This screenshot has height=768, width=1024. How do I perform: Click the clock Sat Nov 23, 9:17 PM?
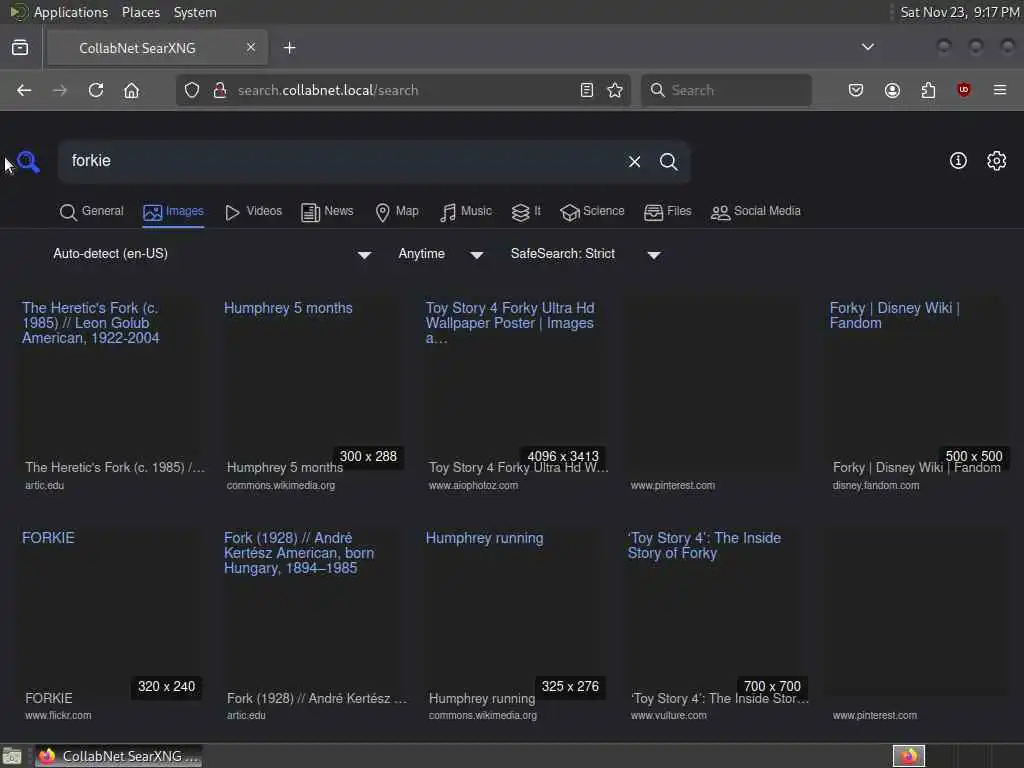959,12
